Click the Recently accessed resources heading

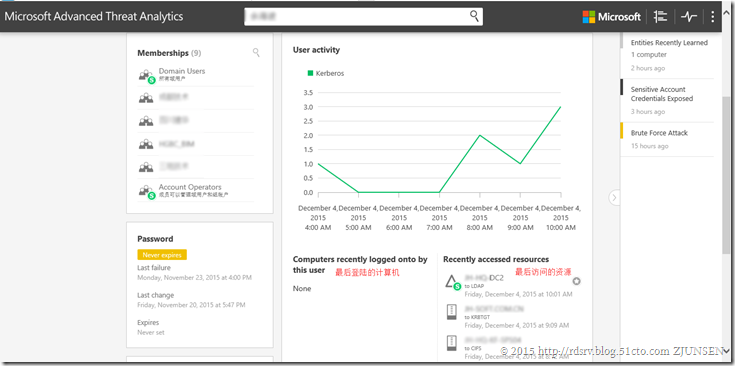(496, 259)
